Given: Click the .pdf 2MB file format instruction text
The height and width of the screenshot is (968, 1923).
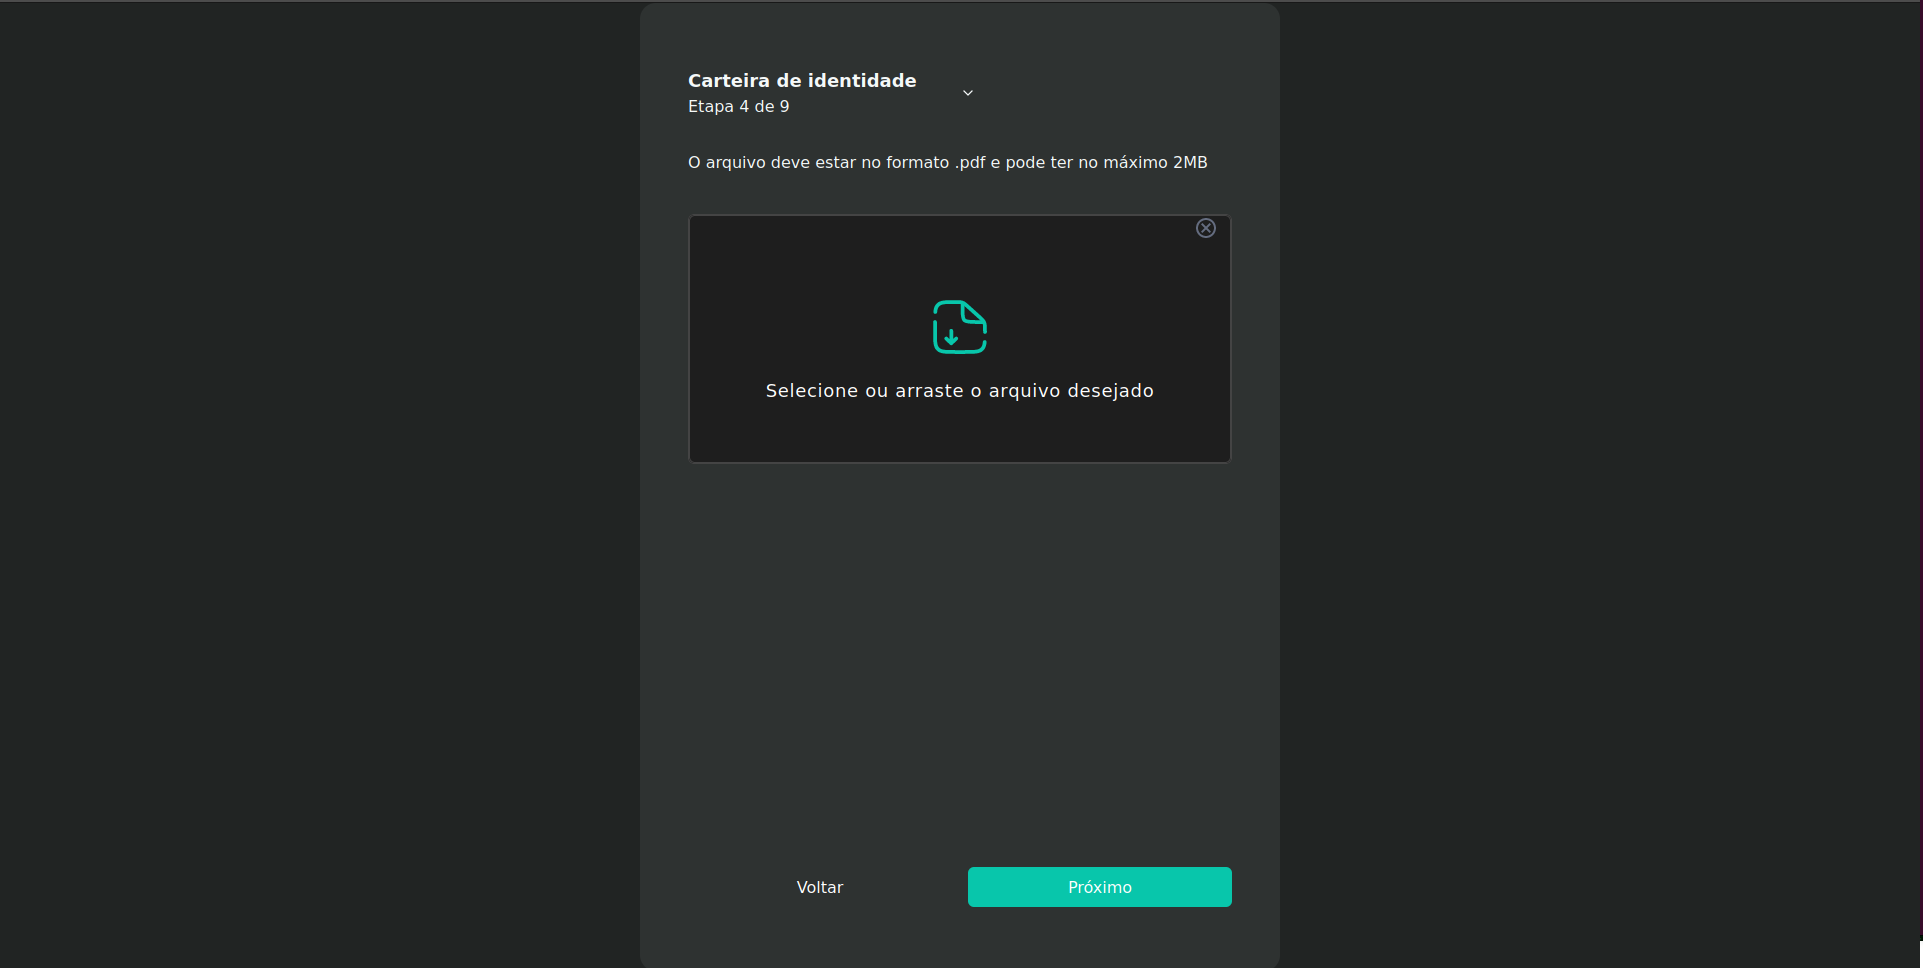Looking at the screenshot, I should [948, 162].
